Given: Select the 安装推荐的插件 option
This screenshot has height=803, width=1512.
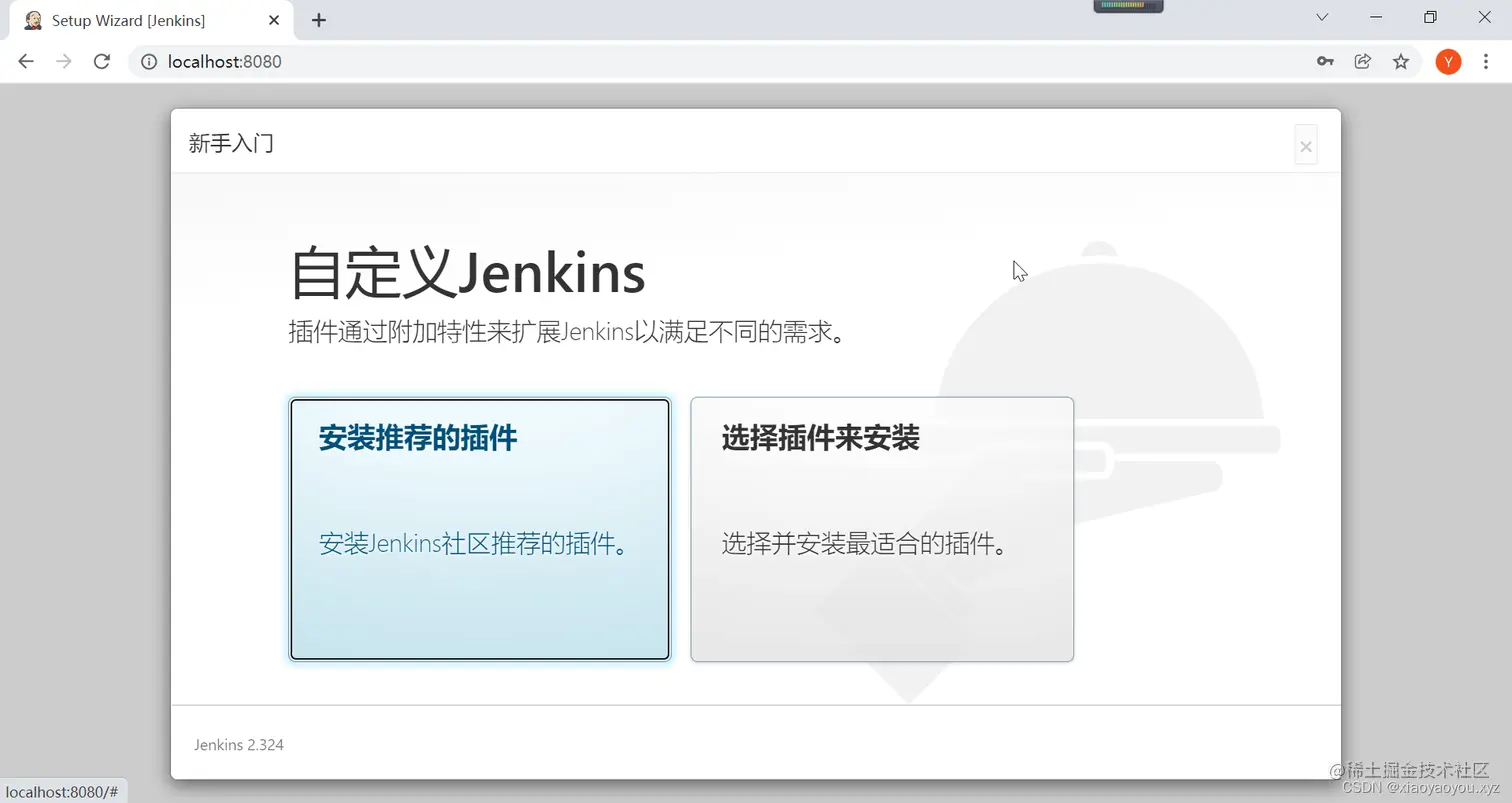Looking at the screenshot, I should point(479,529).
